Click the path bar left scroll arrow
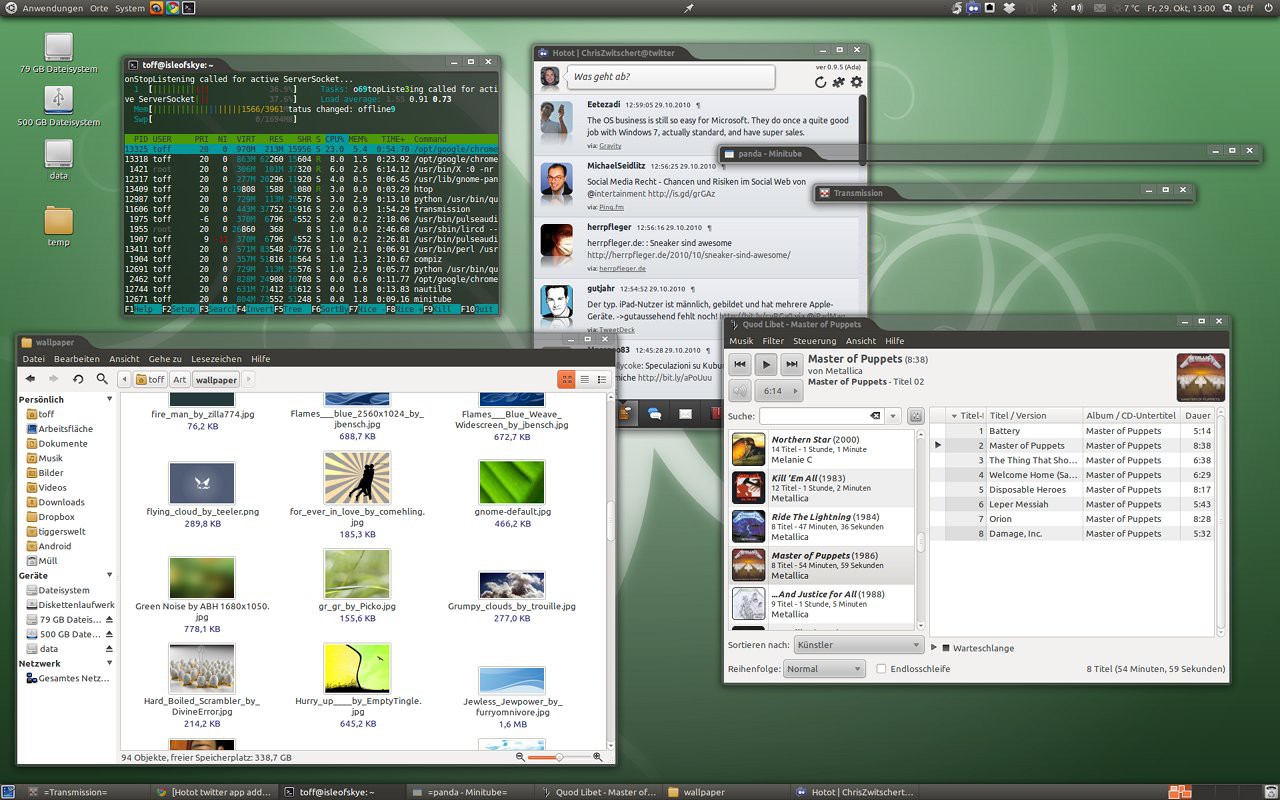Image resolution: width=1280 pixels, height=800 pixels. click(x=124, y=379)
